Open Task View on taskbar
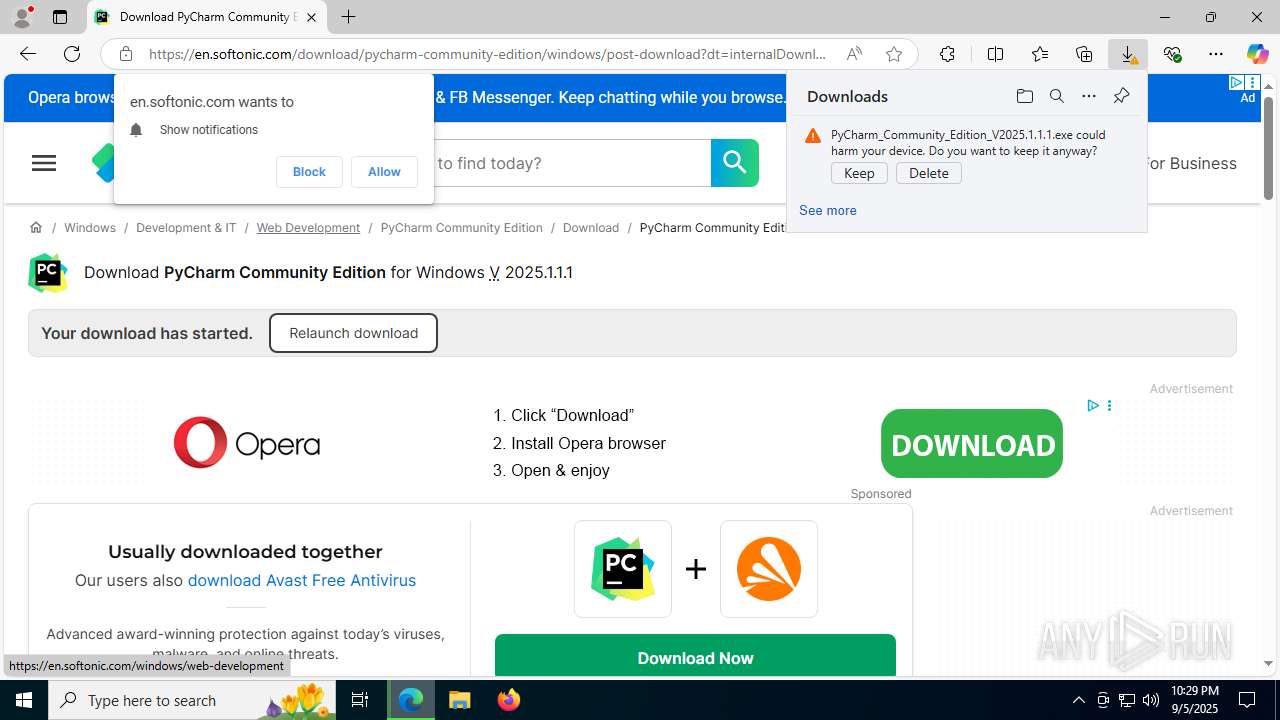Viewport: 1280px width, 720px height. pos(360,700)
